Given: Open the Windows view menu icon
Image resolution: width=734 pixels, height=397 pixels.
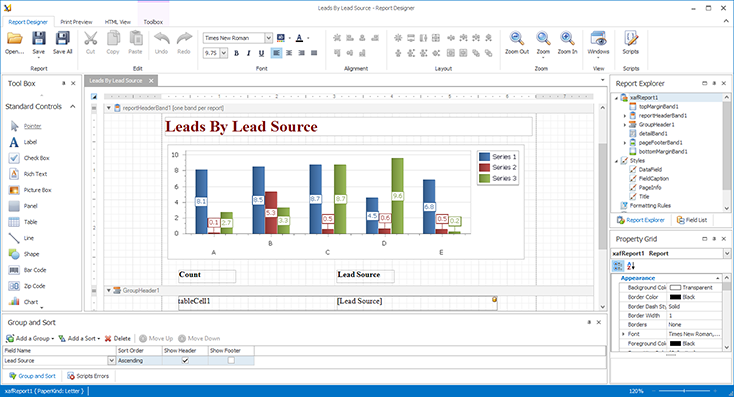Looking at the screenshot, I should [598, 39].
